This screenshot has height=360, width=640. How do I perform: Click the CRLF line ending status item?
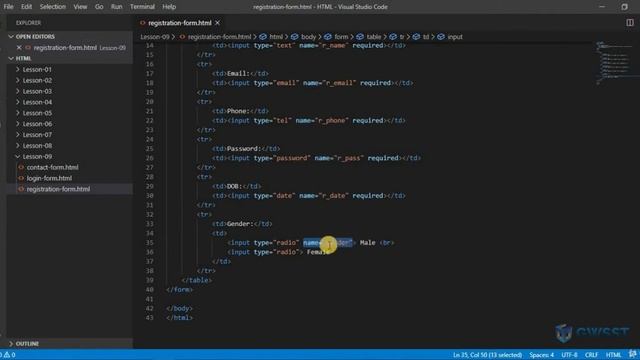pos(591,355)
